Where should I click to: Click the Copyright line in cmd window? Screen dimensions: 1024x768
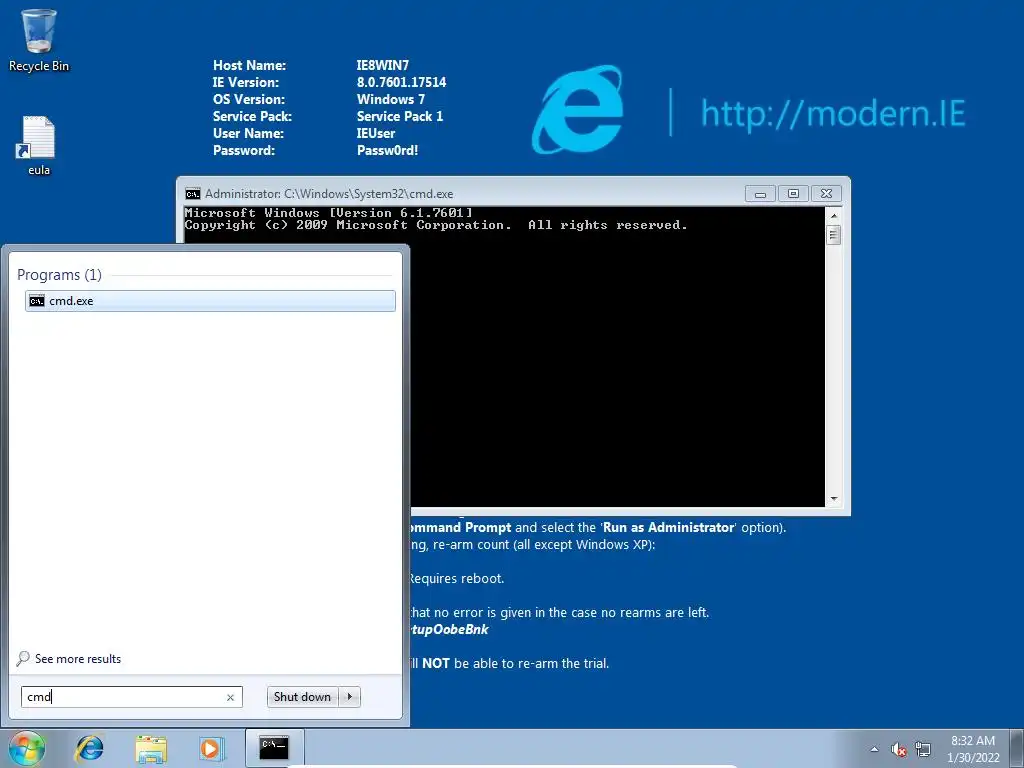[436, 225]
